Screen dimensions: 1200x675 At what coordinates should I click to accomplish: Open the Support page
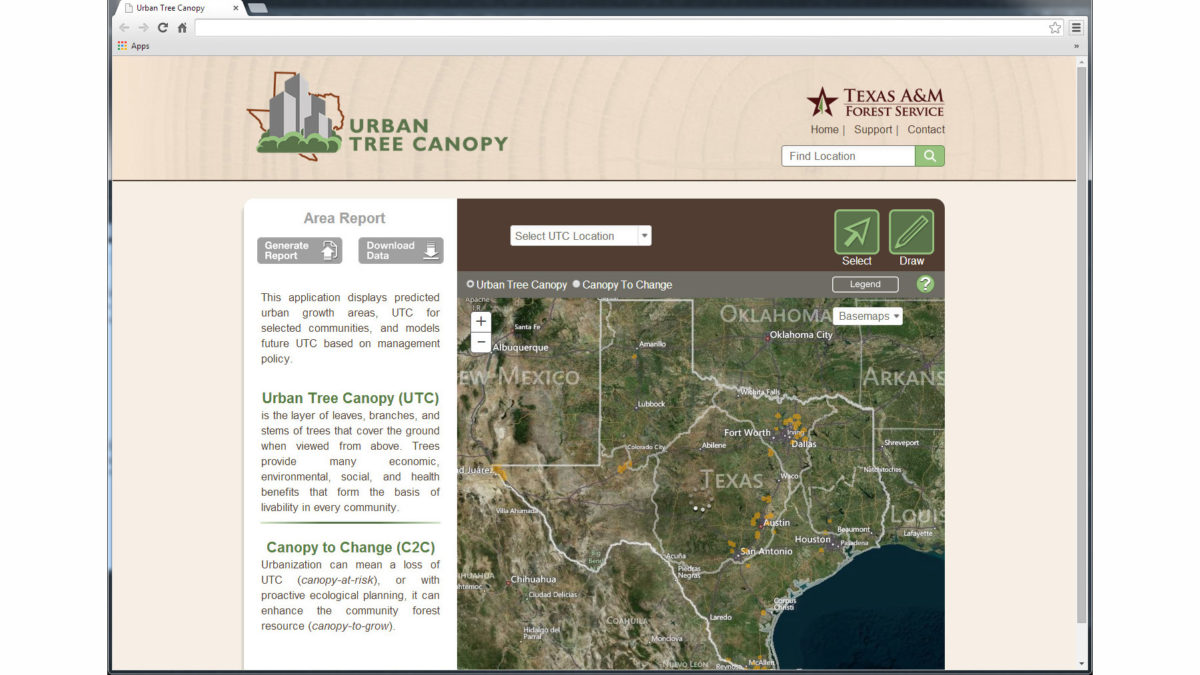coord(873,129)
